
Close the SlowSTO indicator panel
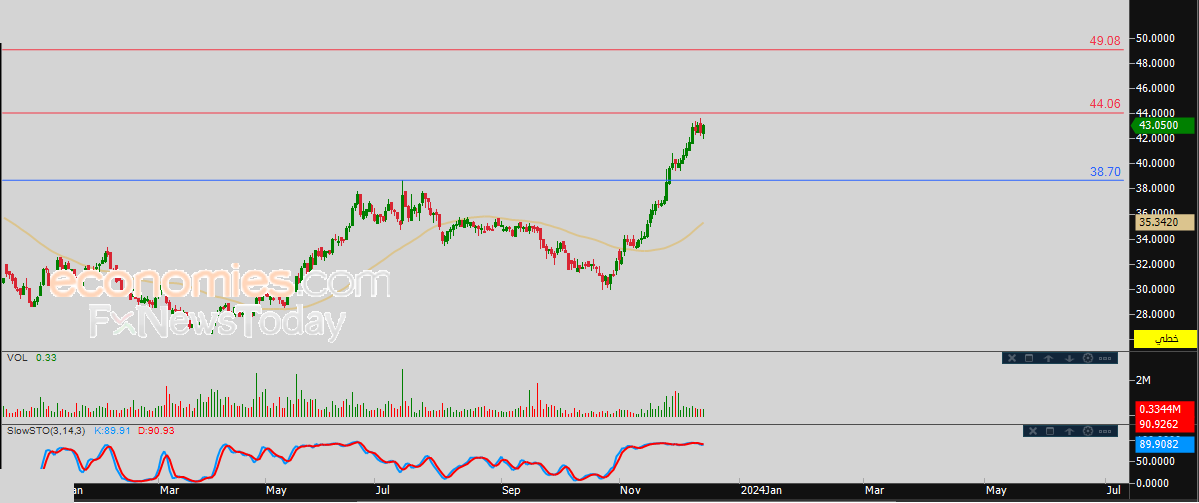click(1031, 431)
